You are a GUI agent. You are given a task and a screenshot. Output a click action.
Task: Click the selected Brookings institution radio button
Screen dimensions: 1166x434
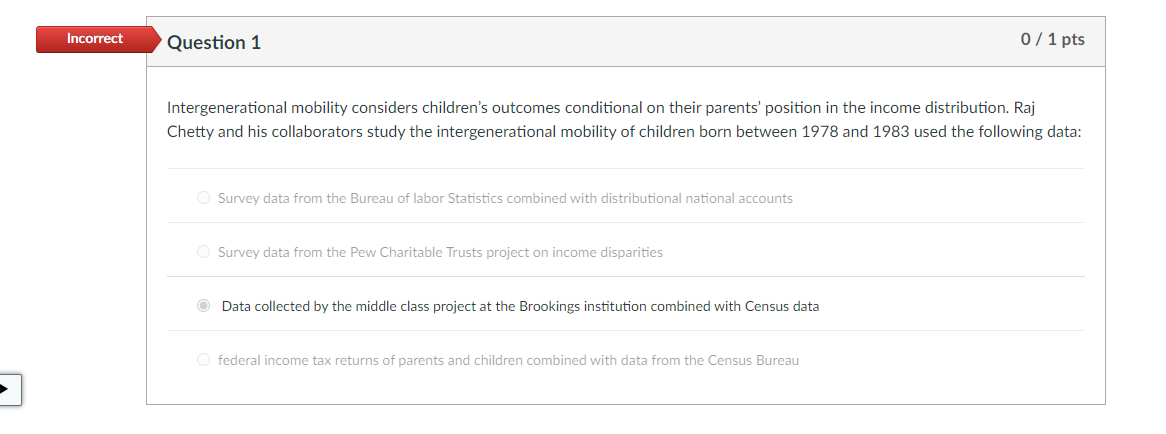pyautogui.click(x=203, y=306)
